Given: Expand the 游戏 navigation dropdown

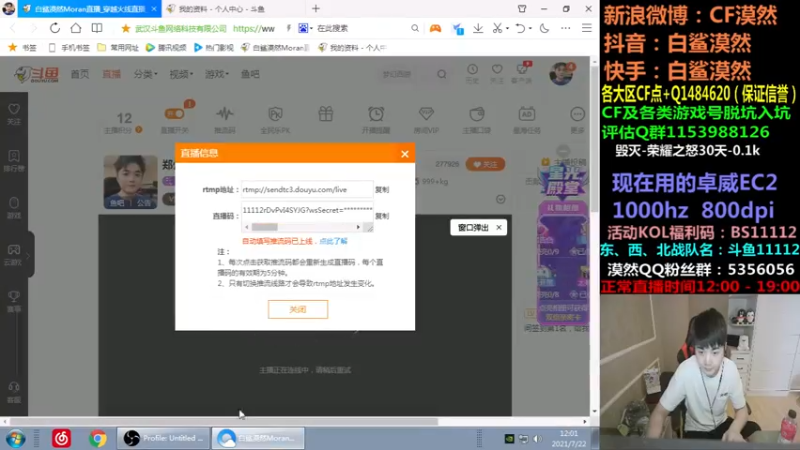Looking at the screenshot, I should click(x=217, y=74).
